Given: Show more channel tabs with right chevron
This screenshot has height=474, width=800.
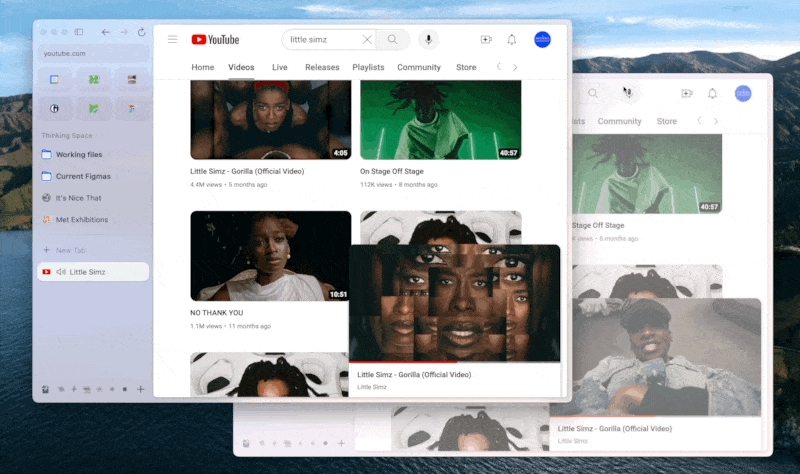Looking at the screenshot, I should (515, 67).
